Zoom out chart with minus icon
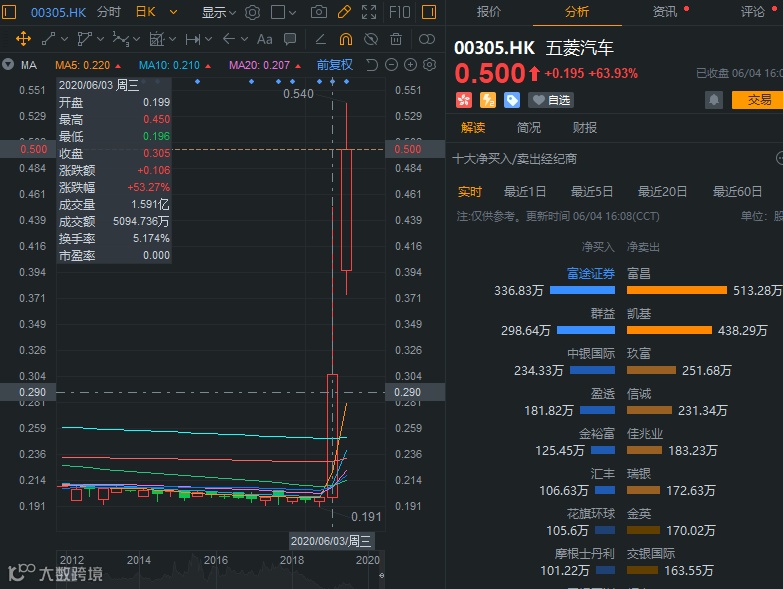Screen dimensions: 783x589 392,65
